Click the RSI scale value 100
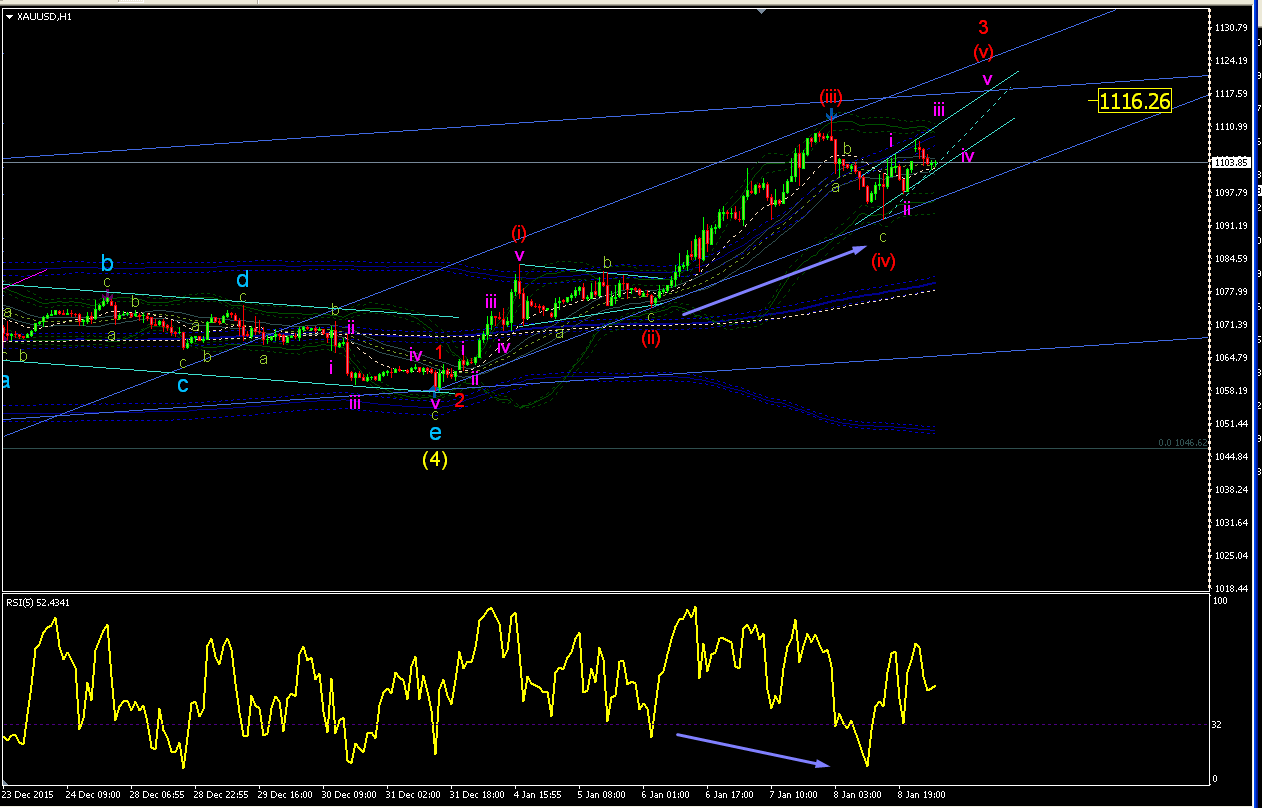Image resolution: width=1262 pixels, height=808 pixels. tap(1220, 602)
